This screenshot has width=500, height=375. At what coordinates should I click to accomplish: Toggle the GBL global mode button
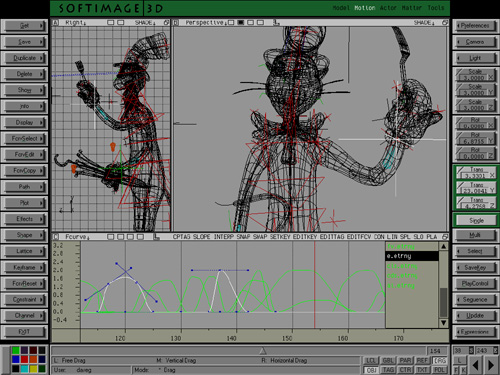388,360
